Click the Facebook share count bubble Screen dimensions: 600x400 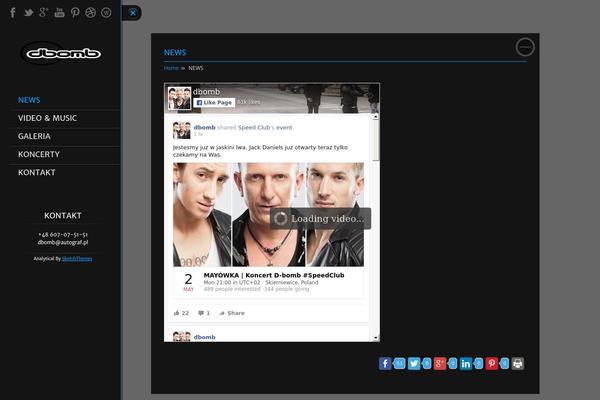pyautogui.click(x=399, y=363)
